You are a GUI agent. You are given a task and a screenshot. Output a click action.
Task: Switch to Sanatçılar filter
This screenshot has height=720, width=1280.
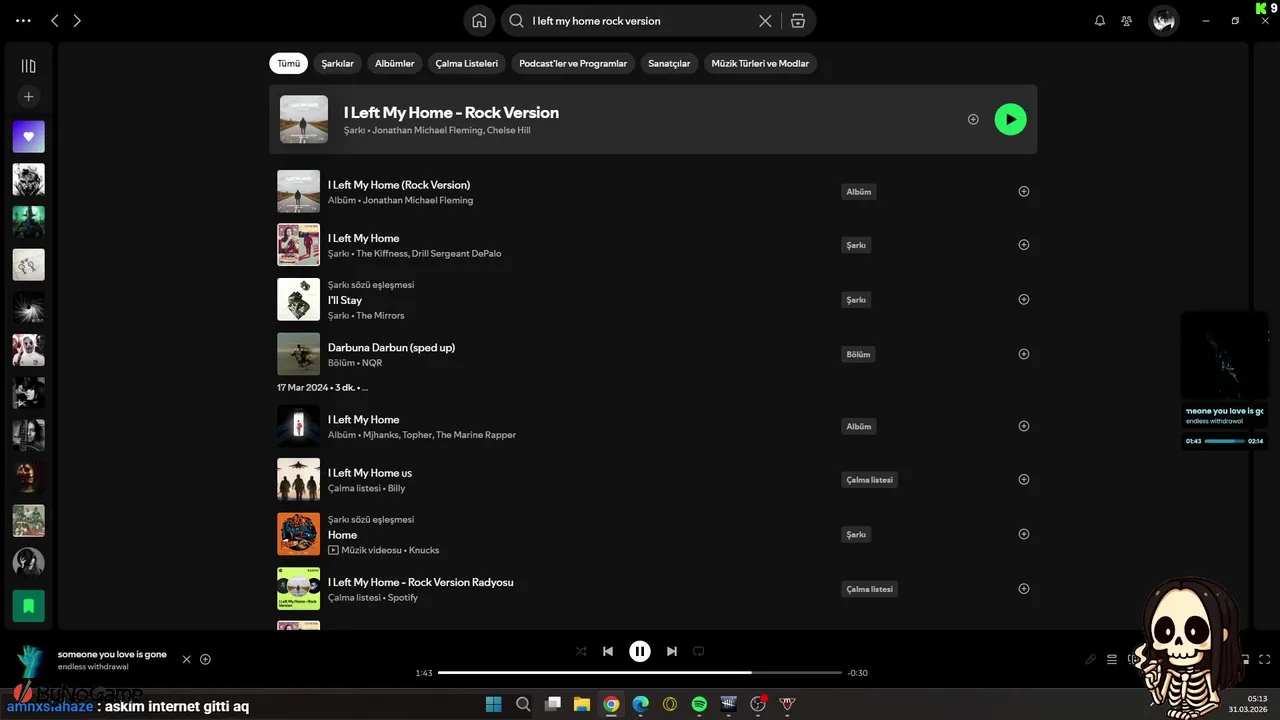(669, 63)
